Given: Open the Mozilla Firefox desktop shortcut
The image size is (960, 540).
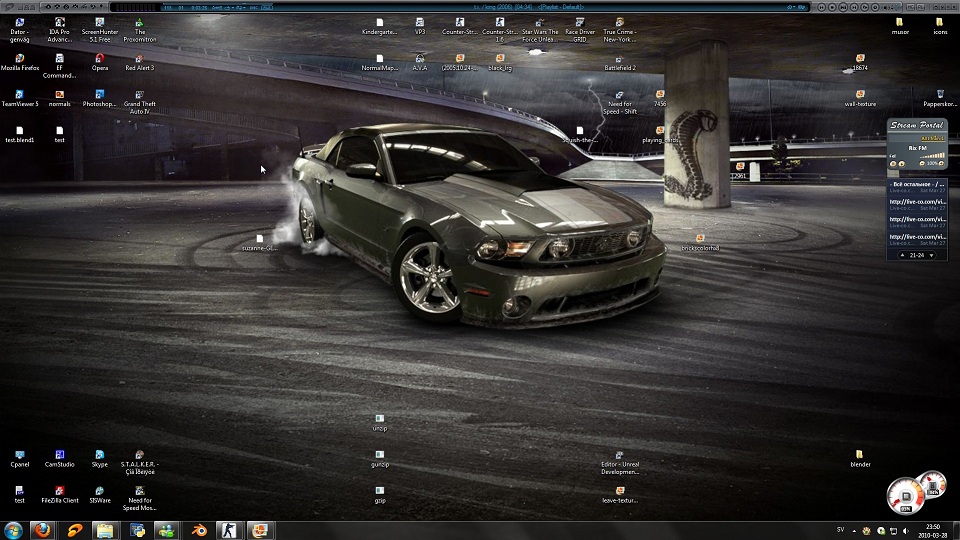Looking at the screenshot, I should (20, 58).
